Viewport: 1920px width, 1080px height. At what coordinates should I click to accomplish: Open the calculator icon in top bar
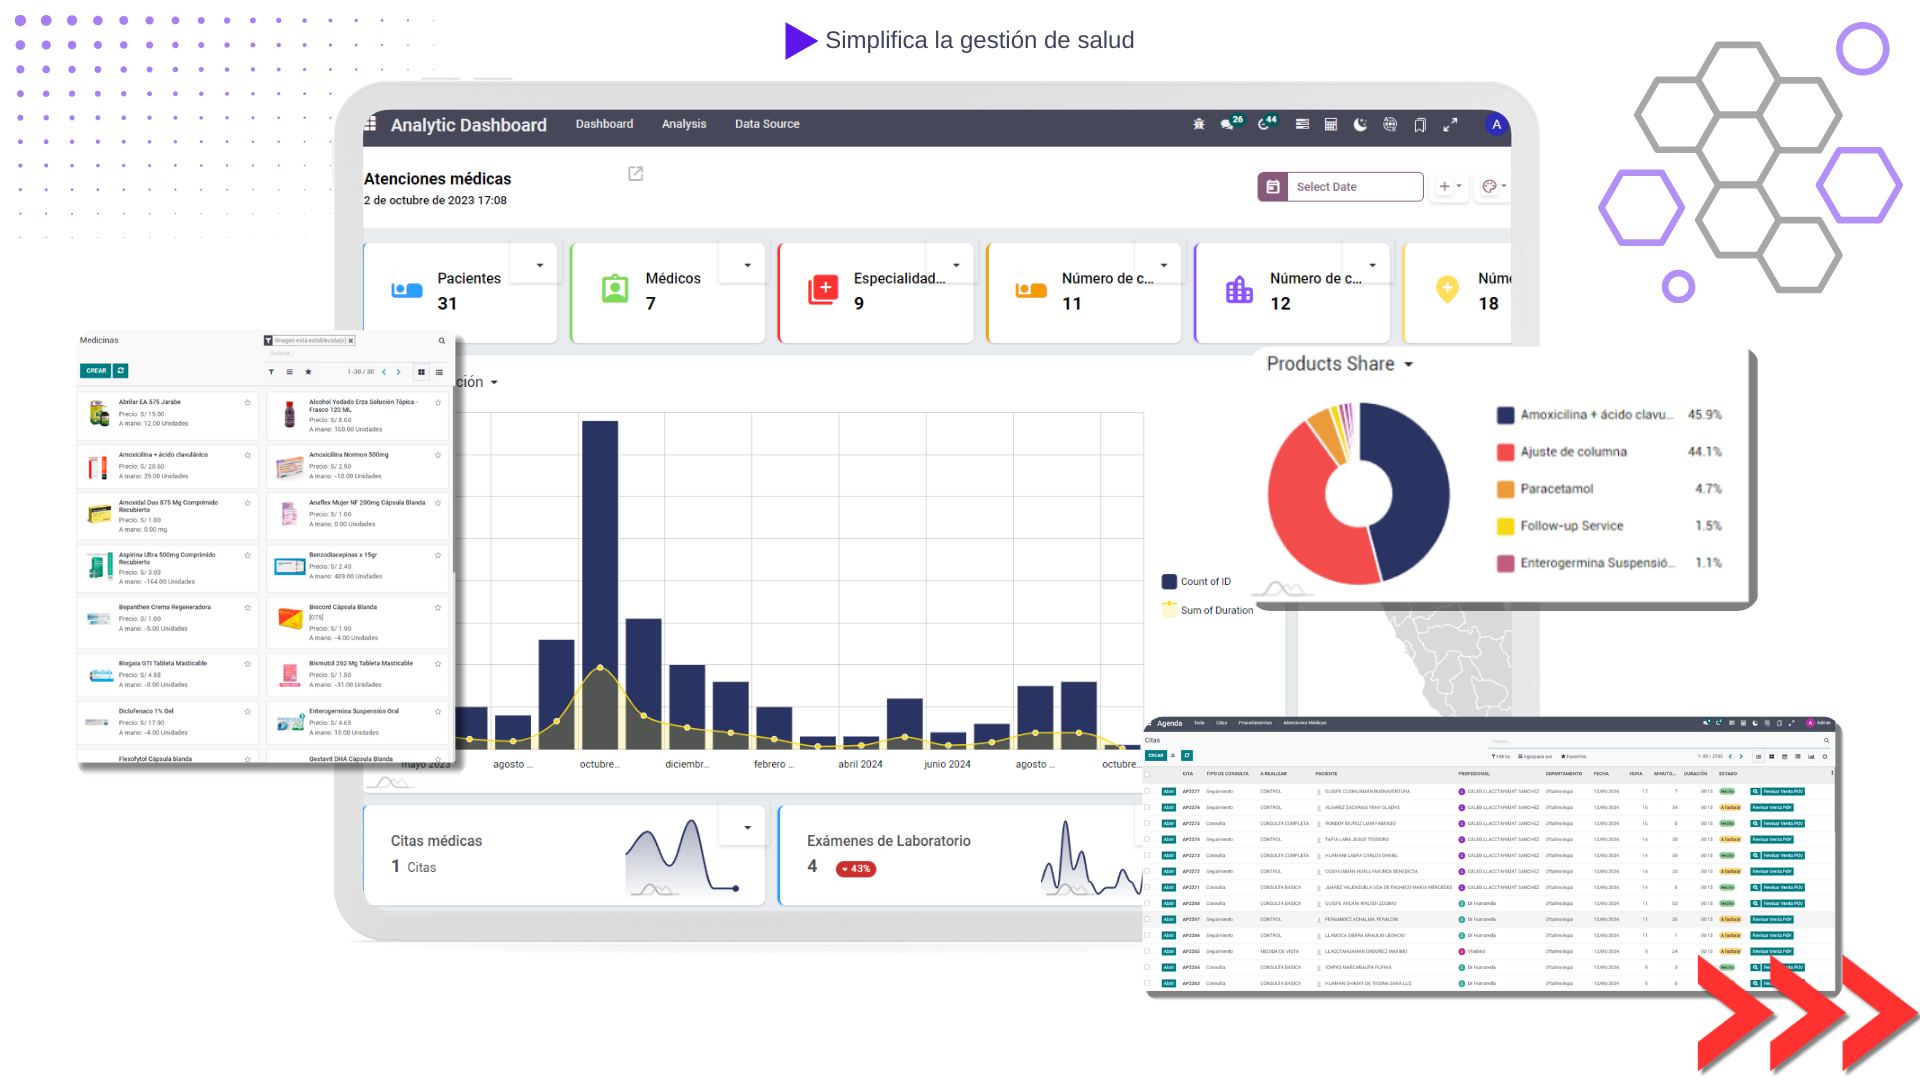[1331, 124]
